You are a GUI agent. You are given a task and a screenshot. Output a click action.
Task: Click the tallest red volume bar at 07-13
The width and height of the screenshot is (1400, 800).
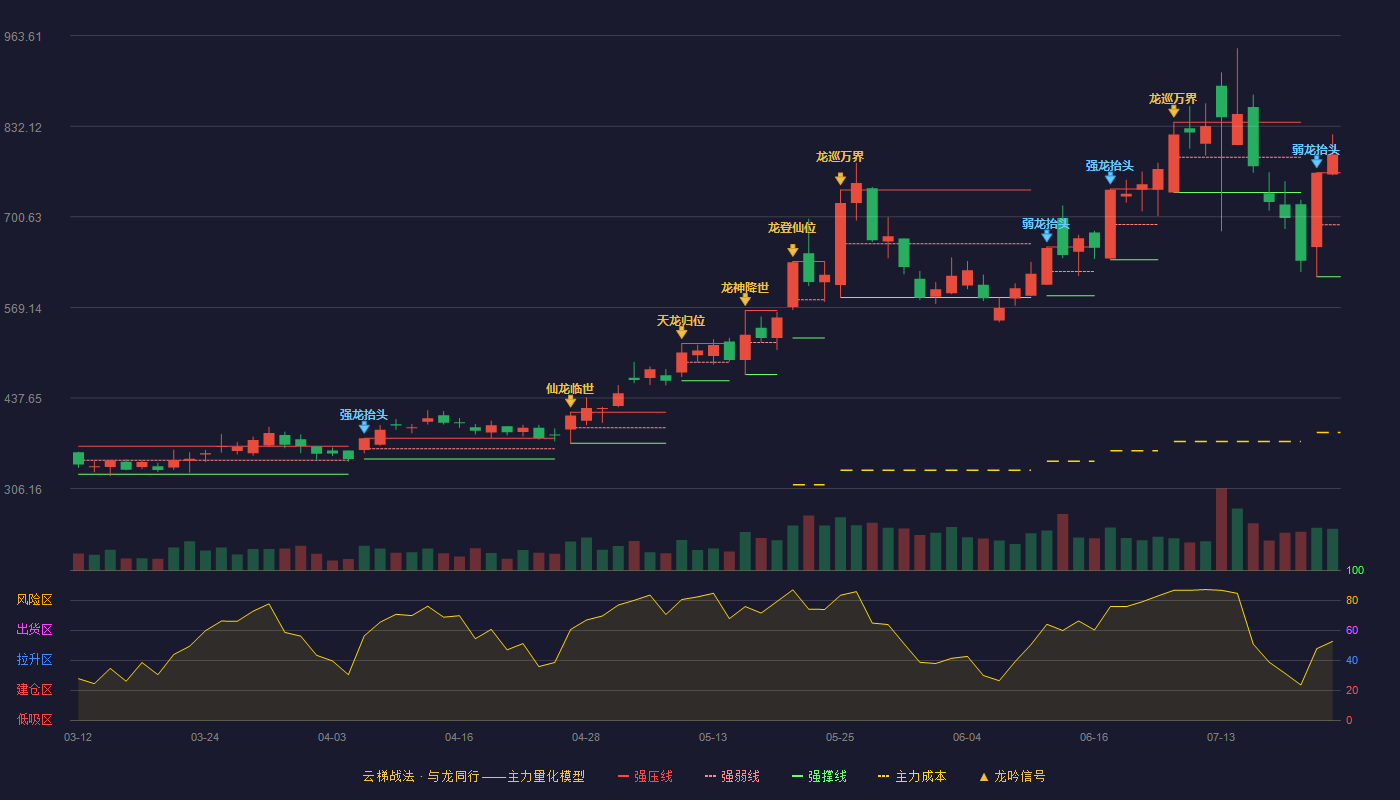coord(1221,529)
